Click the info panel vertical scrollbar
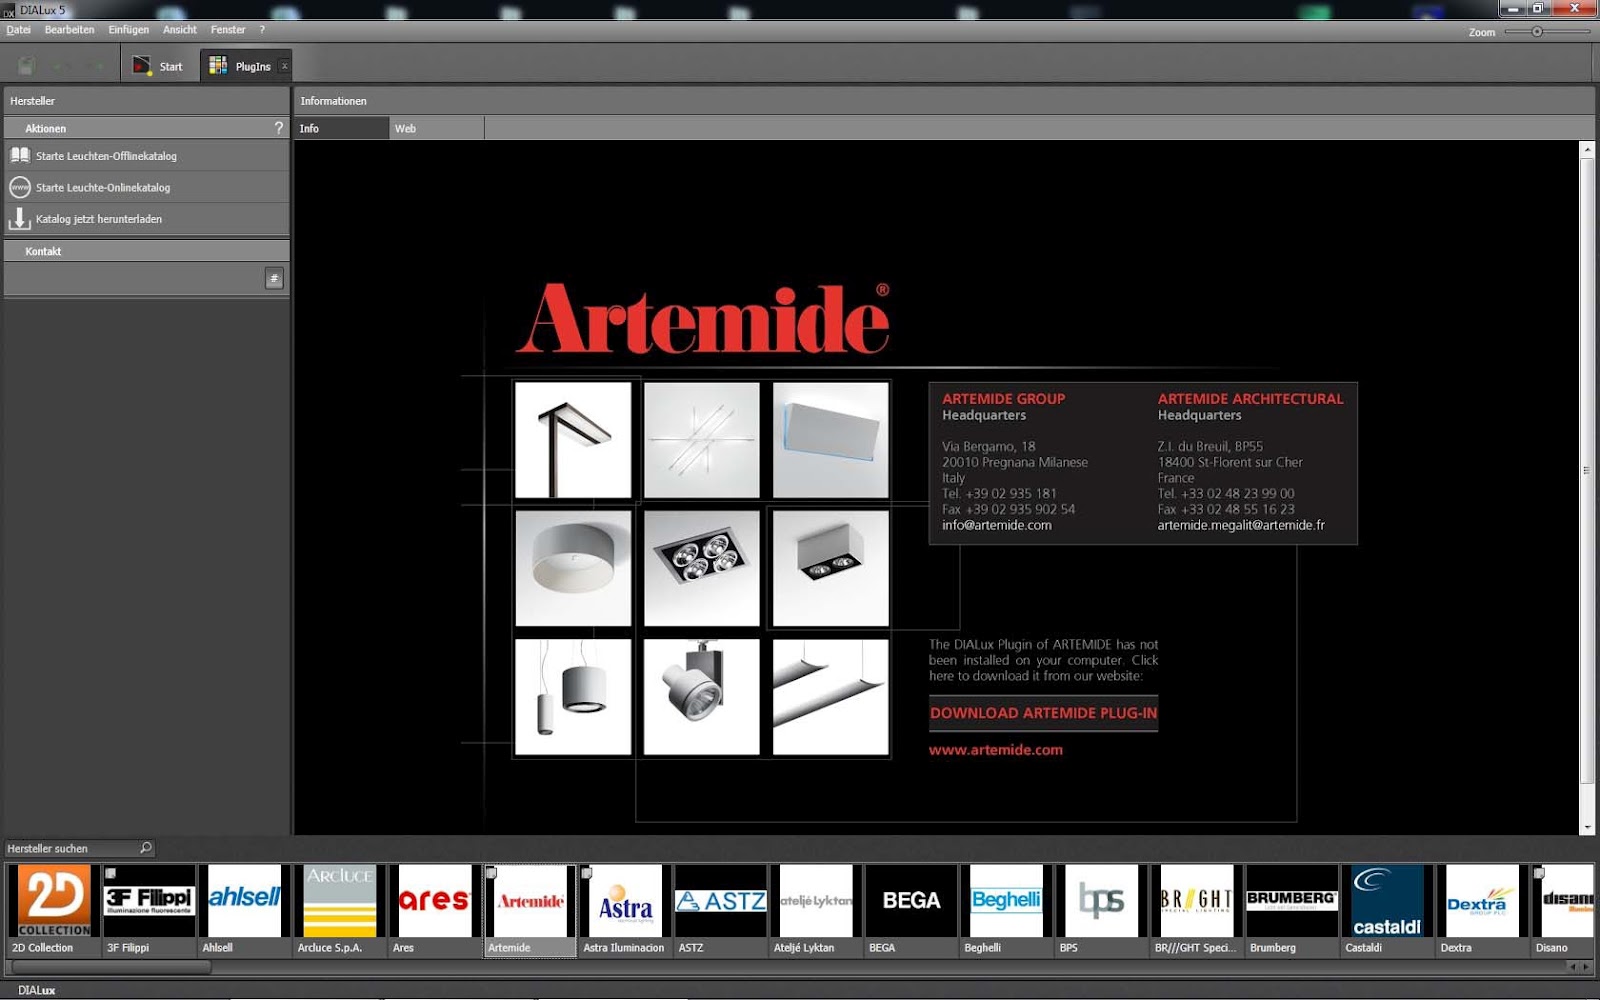The height and width of the screenshot is (1000, 1600). coord(1587,470)
